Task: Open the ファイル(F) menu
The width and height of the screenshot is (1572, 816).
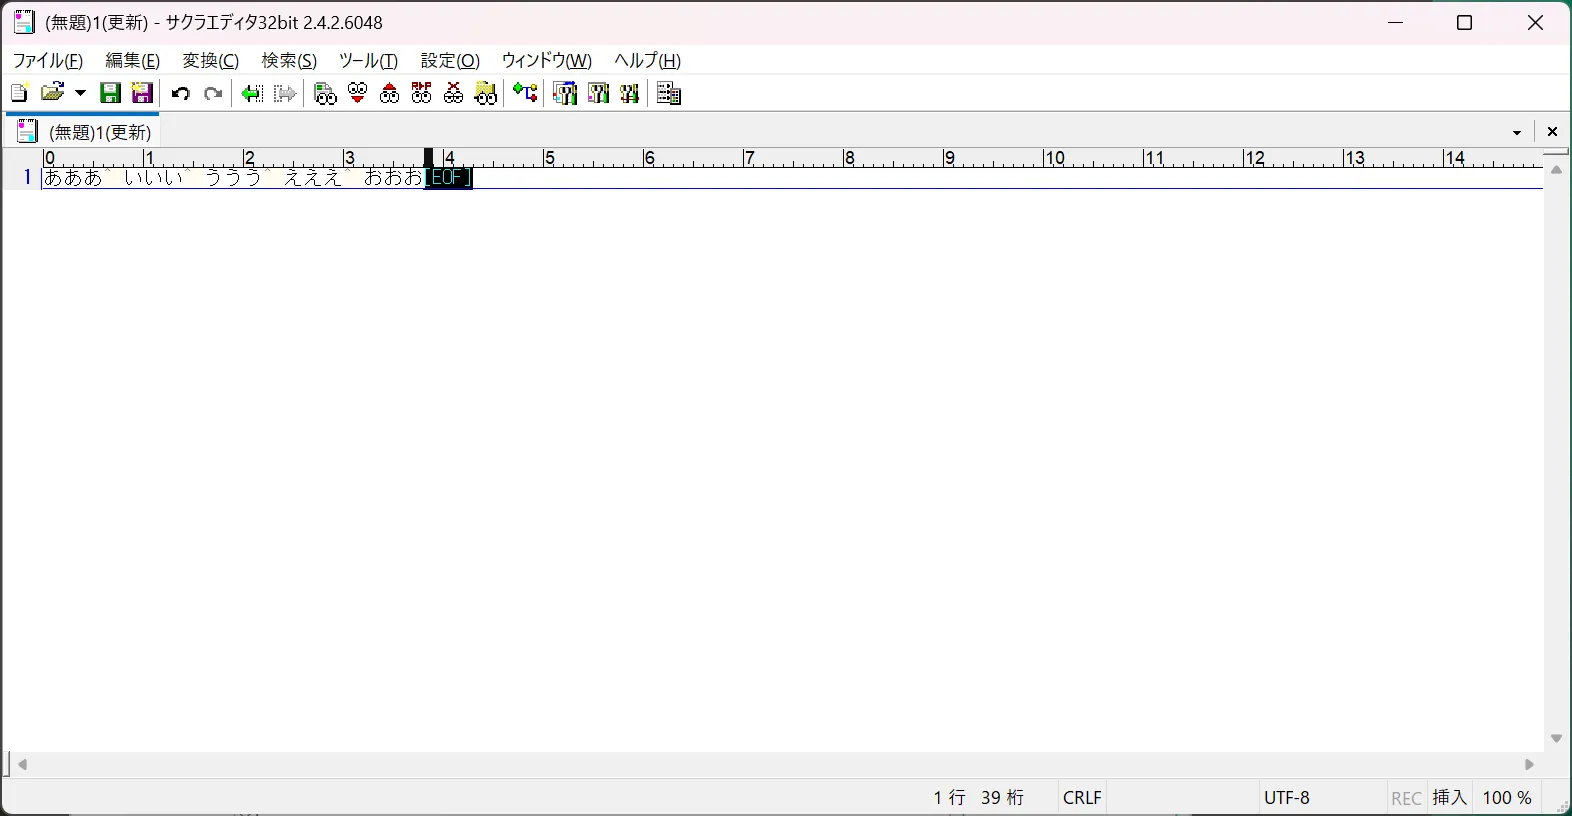Action: point(47,61)
